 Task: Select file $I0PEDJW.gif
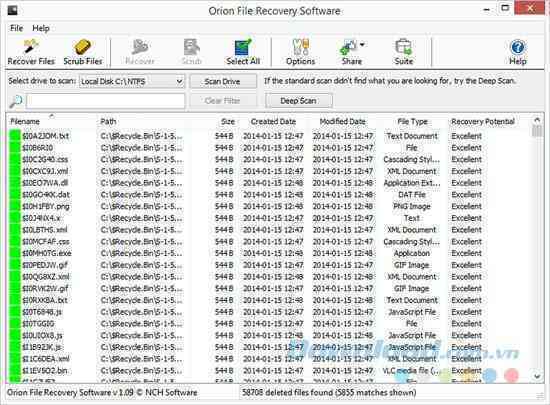[45, 265]
